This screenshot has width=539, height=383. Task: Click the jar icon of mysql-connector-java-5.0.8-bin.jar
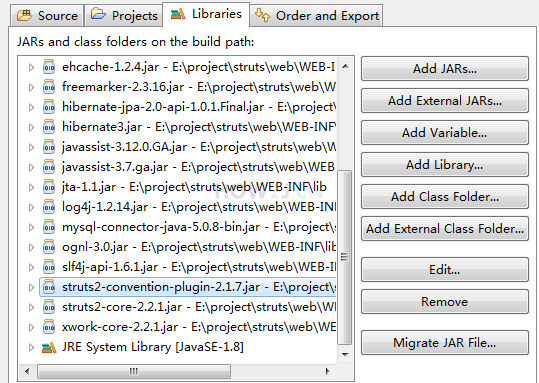coord(49,227)
